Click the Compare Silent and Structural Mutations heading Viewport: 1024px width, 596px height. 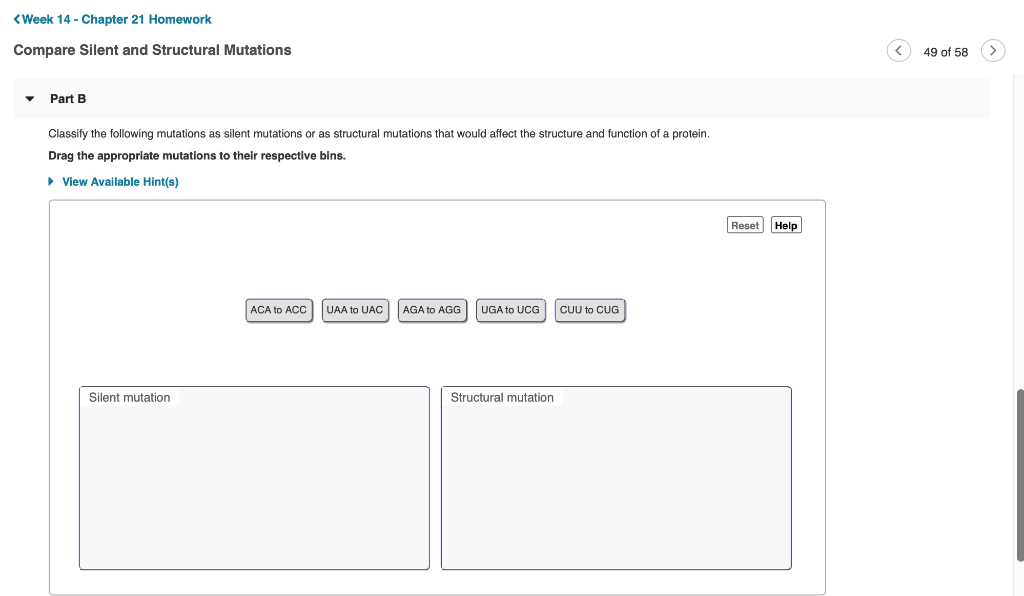(x=152, y=49)
